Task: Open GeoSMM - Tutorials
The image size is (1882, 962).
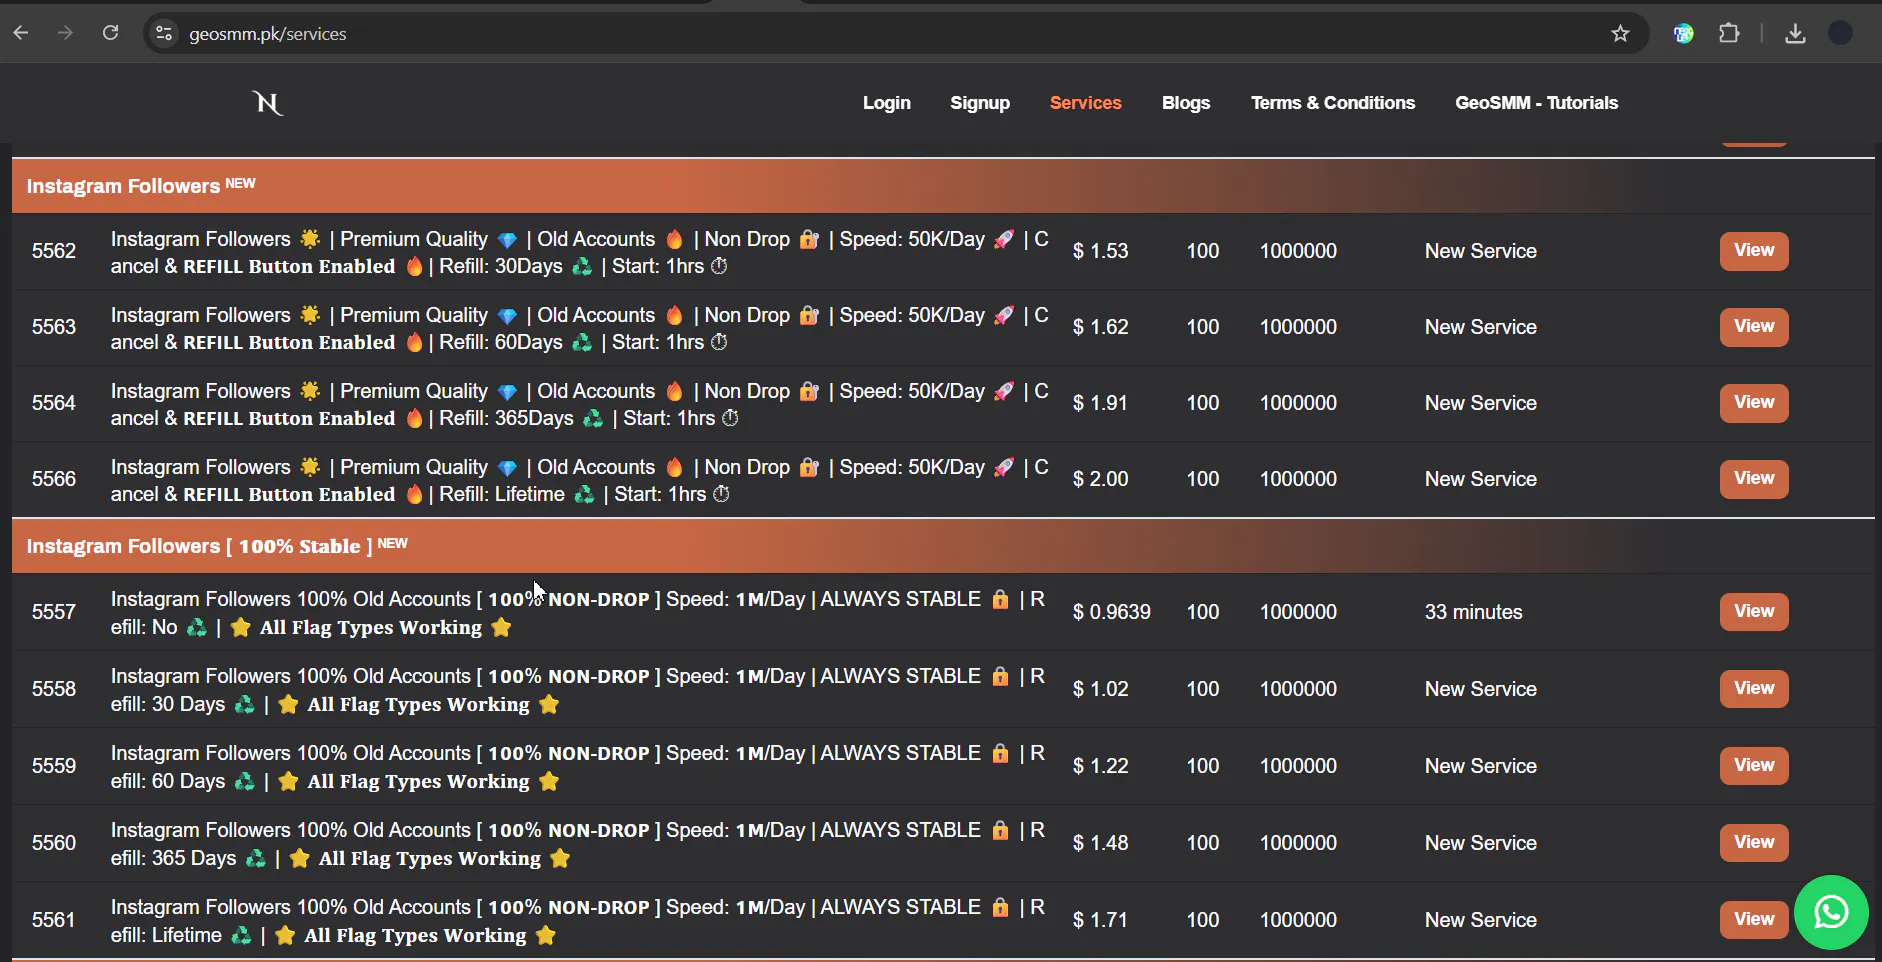Action: tap(1536, 103)
